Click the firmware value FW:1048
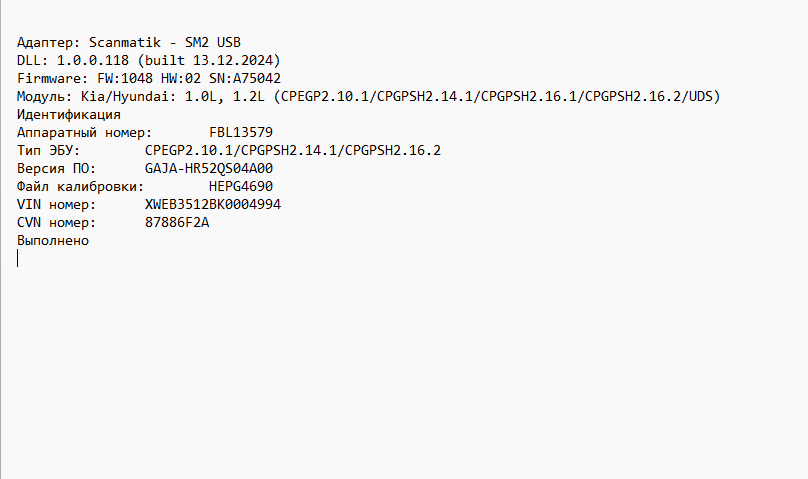Image resolution: width=808 pixels, height=479 pixels. point(125,79)
